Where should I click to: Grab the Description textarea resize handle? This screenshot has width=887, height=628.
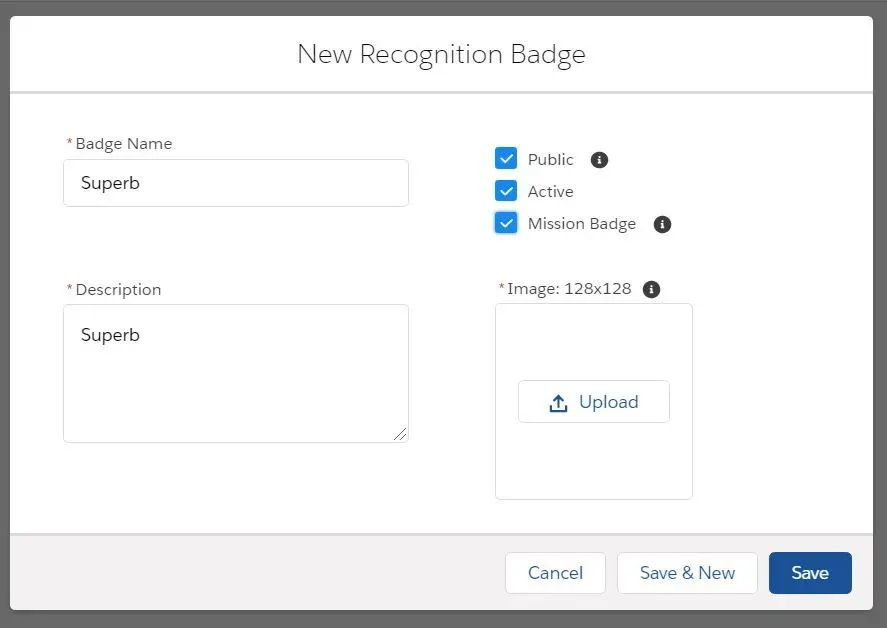[x=400, y=434]
